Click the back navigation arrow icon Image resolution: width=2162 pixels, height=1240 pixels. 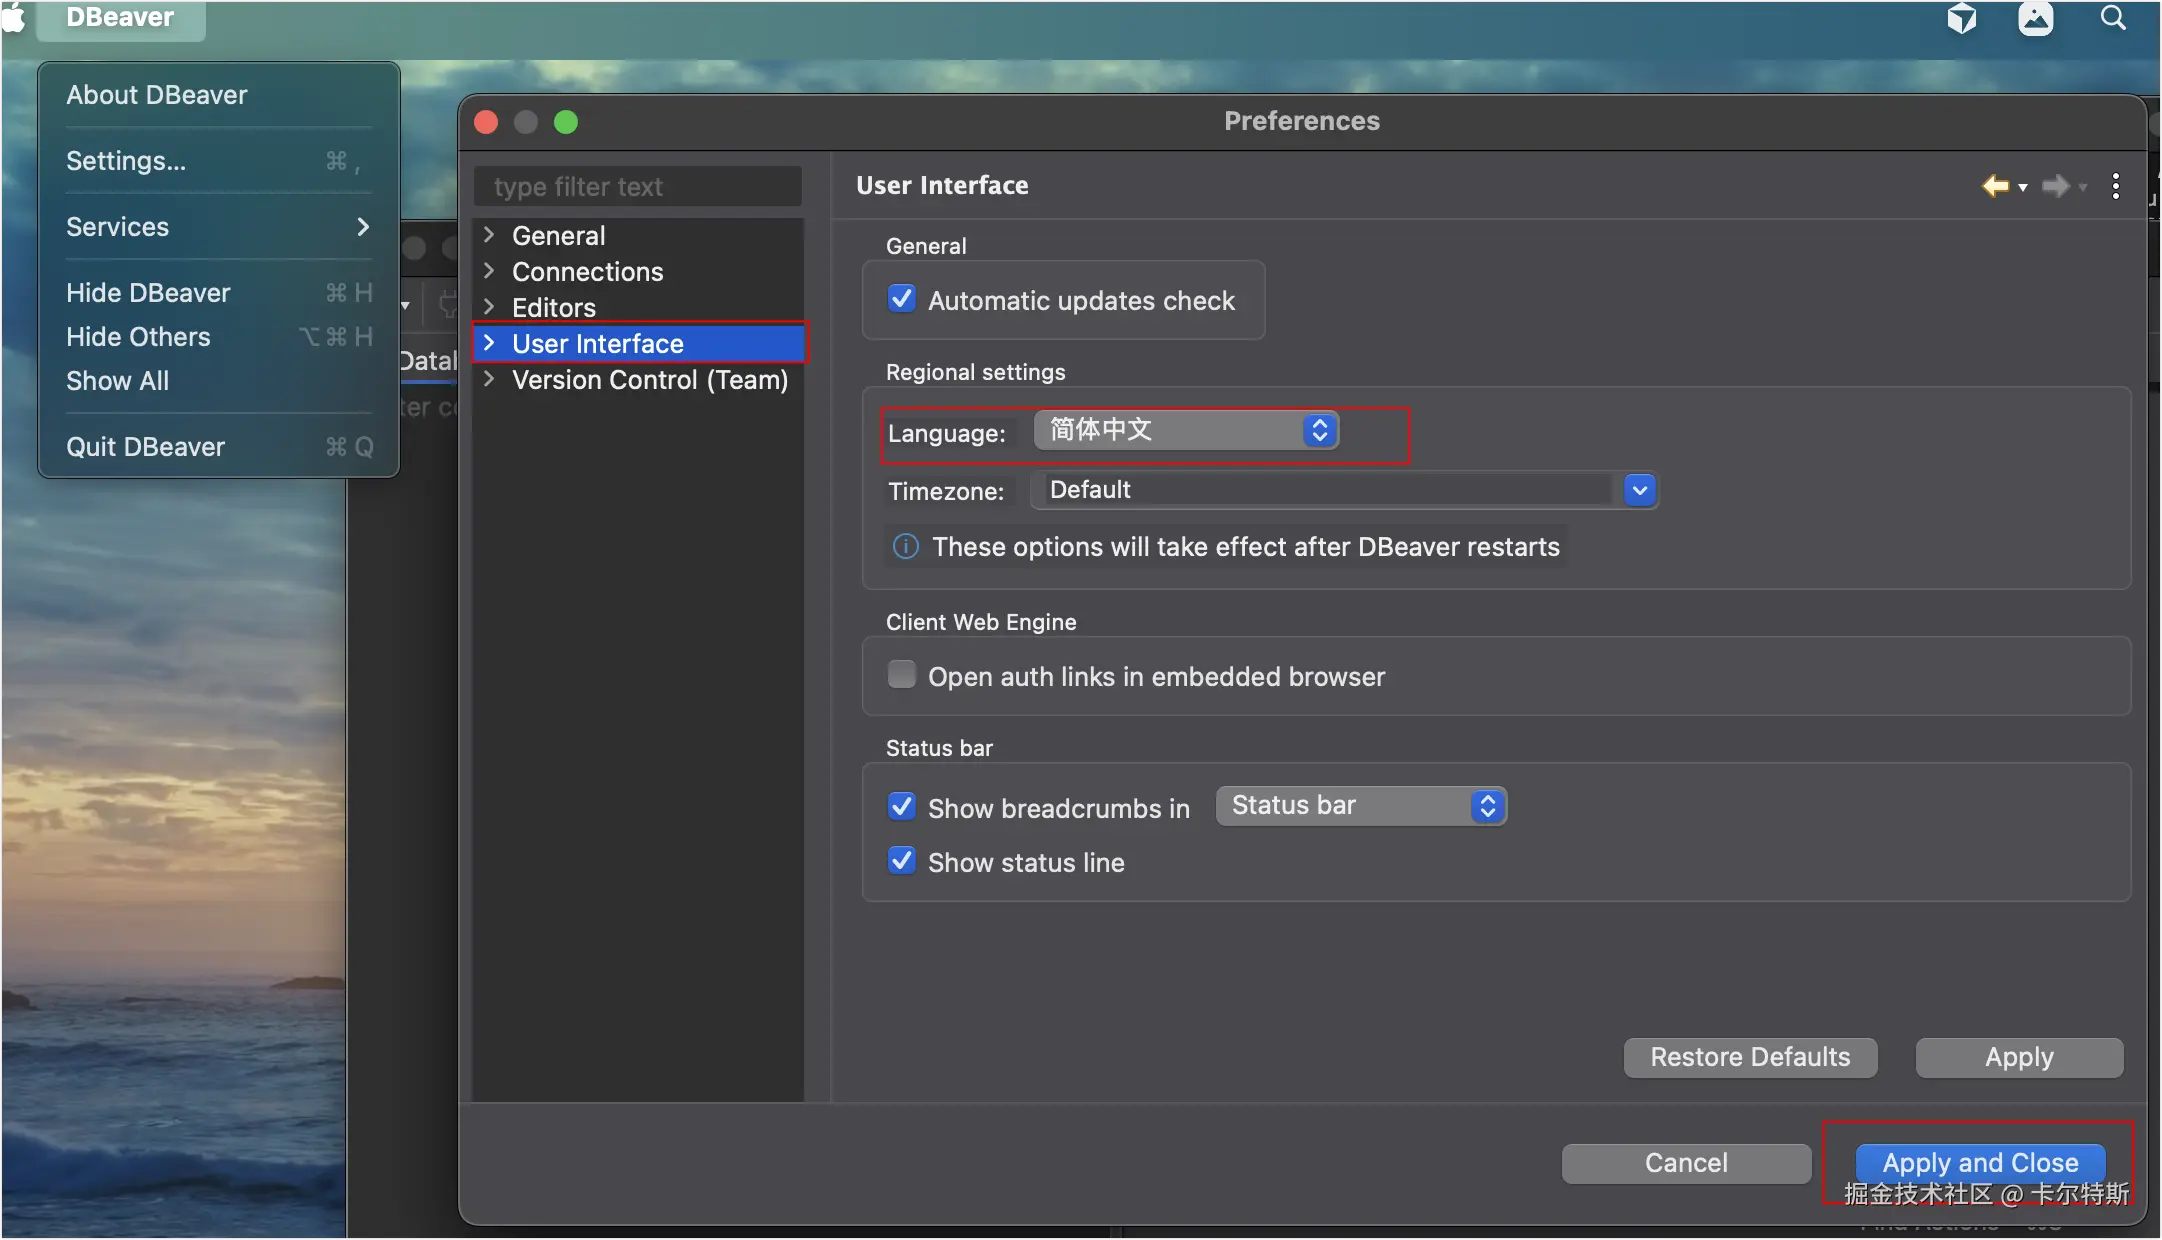pos(1995,186)
